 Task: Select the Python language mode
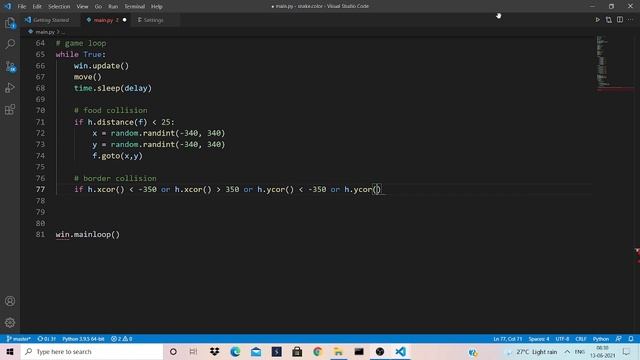pos(600,339)
